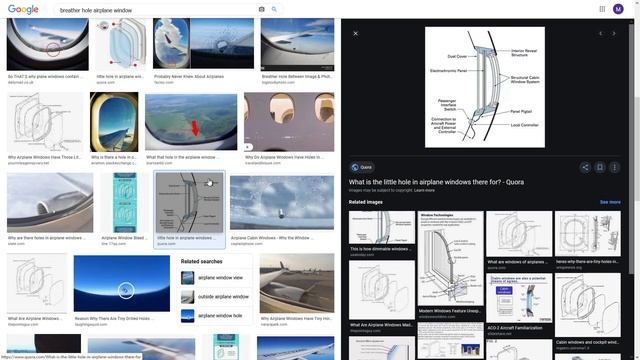Viewport: 640px width, 360px height.
Task: Select related search 'airplane window view'
Action: [x=215, y=278]
